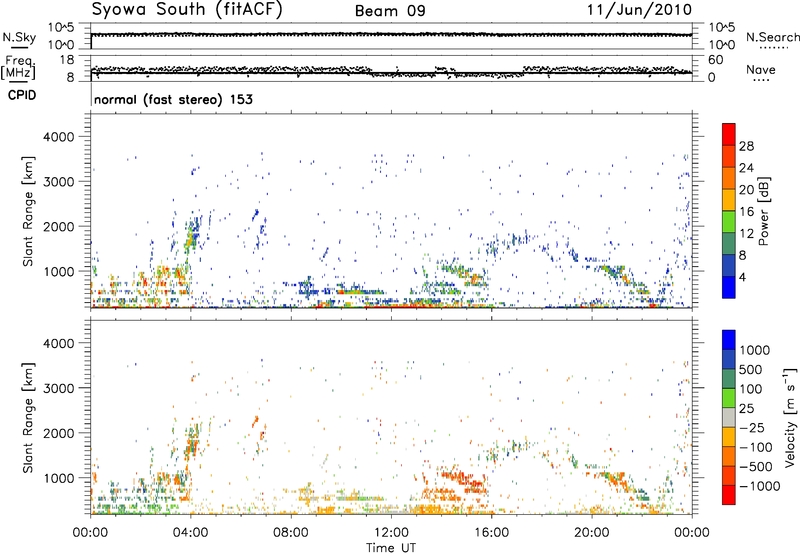Click the "20" label on Power colorbar
800x554 pixels.
[x=746, y=190]
